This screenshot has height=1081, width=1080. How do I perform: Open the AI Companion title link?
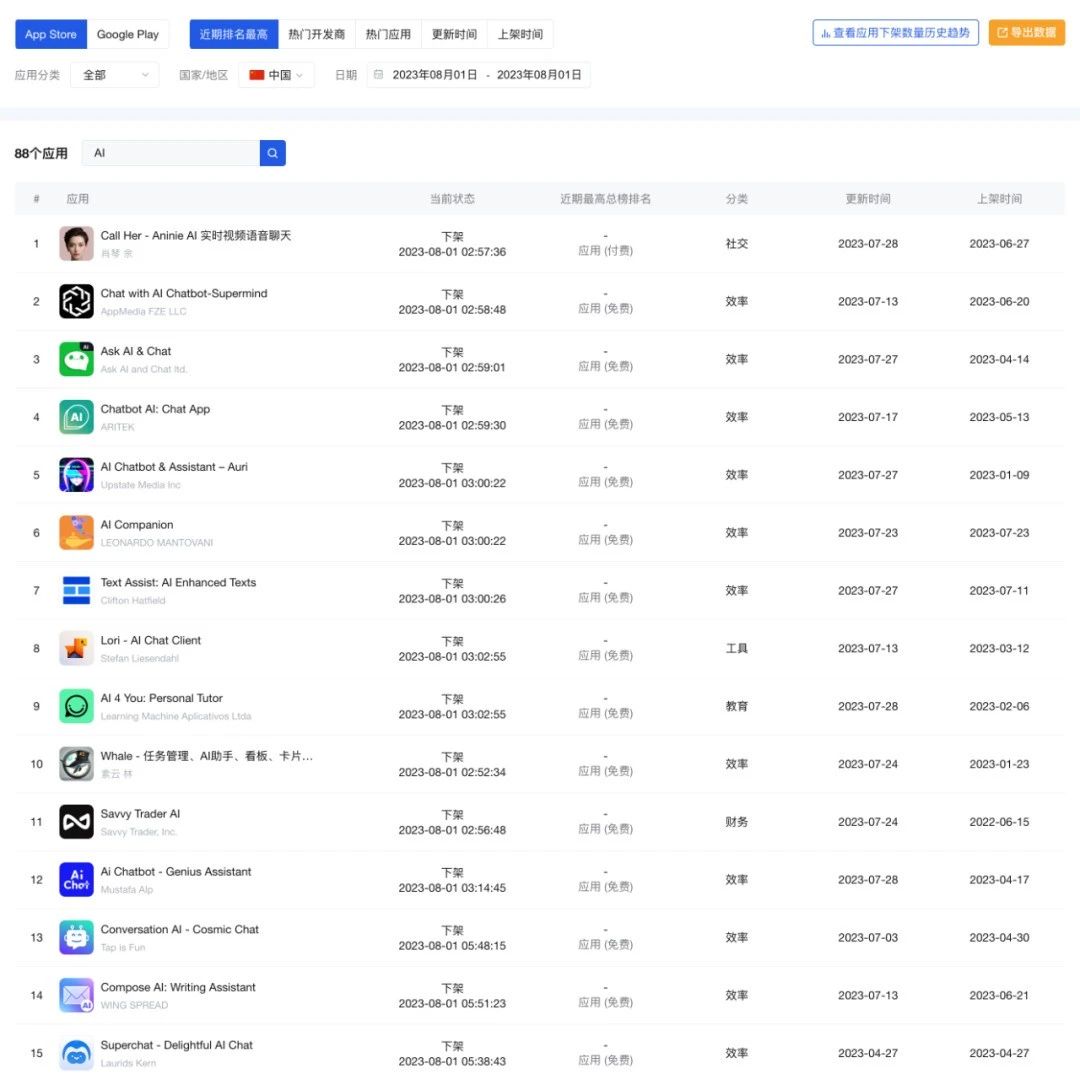coord(136,525)
